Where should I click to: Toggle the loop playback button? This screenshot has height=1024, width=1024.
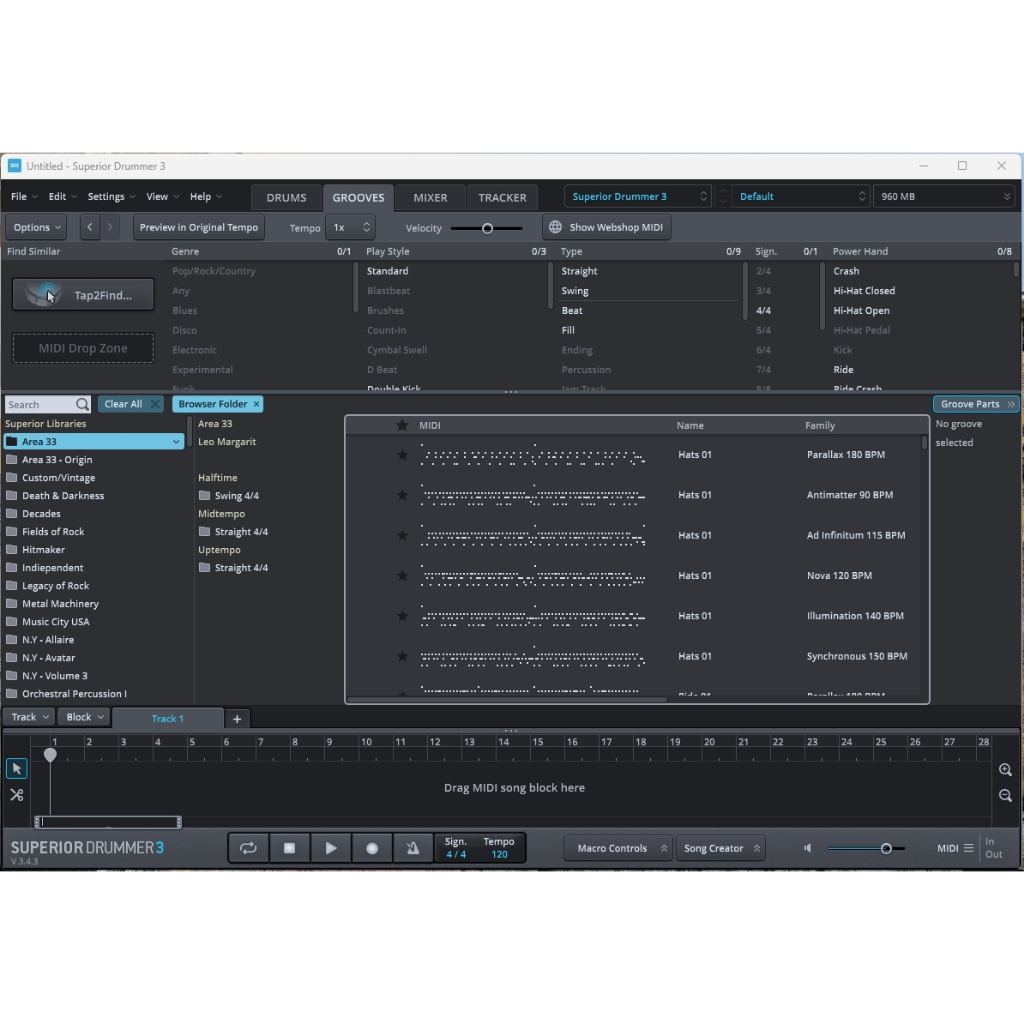click(x=248, y=848)
